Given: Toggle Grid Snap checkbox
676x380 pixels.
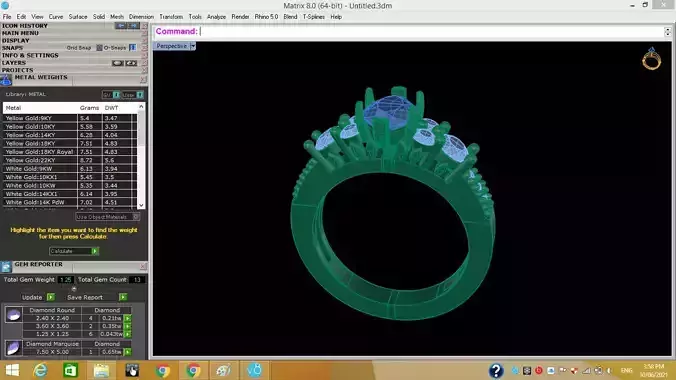Looking at the screenshot, I should coord(99,48).
